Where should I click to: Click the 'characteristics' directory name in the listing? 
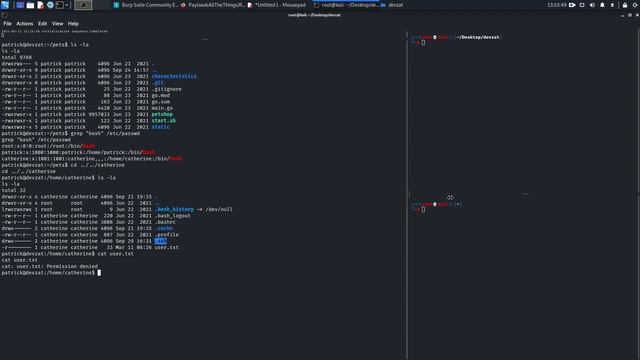(174, 76)
